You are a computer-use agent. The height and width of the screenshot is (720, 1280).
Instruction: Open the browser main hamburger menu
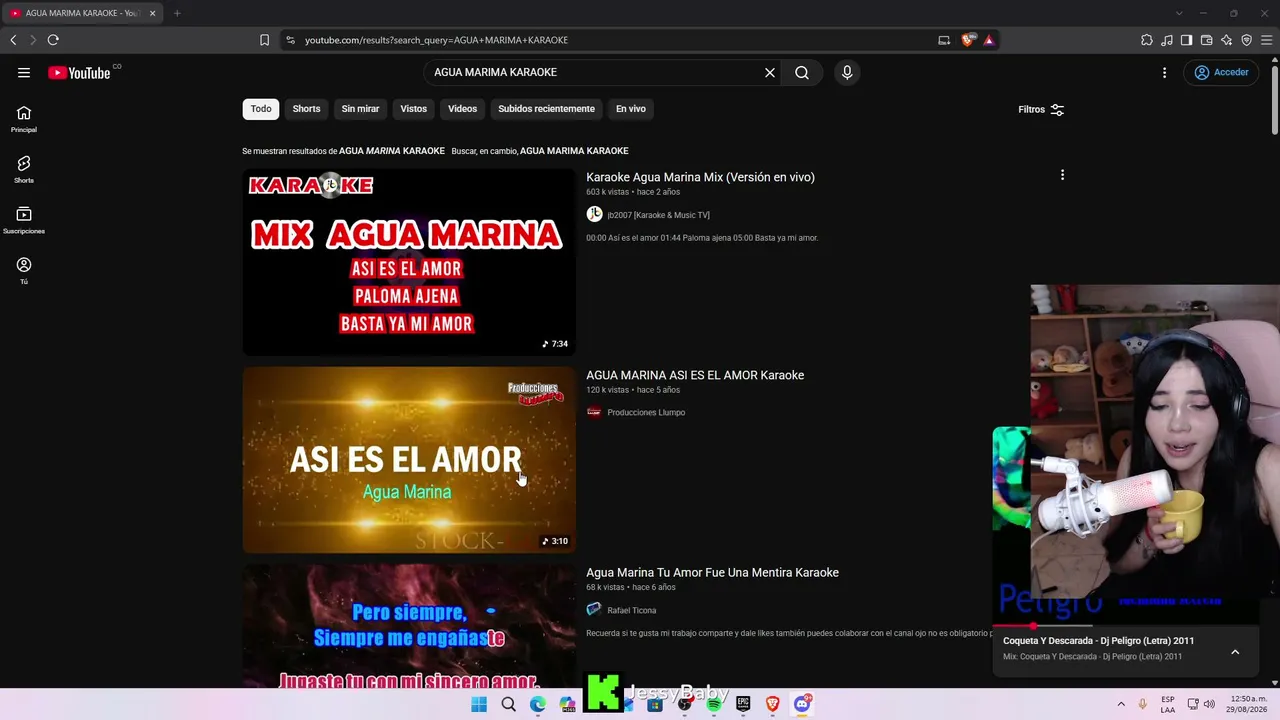(x=1266, y=40)
